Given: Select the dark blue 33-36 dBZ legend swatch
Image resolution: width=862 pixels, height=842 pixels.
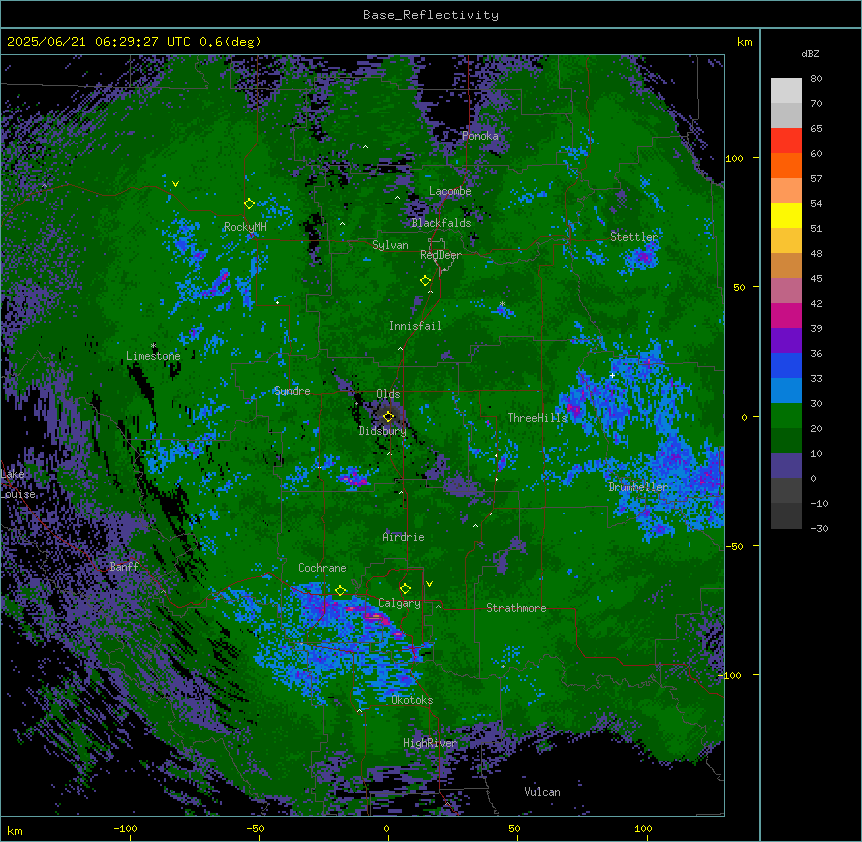Looking at the screenshot, I should pyautogui.click(x=786, y=365).
